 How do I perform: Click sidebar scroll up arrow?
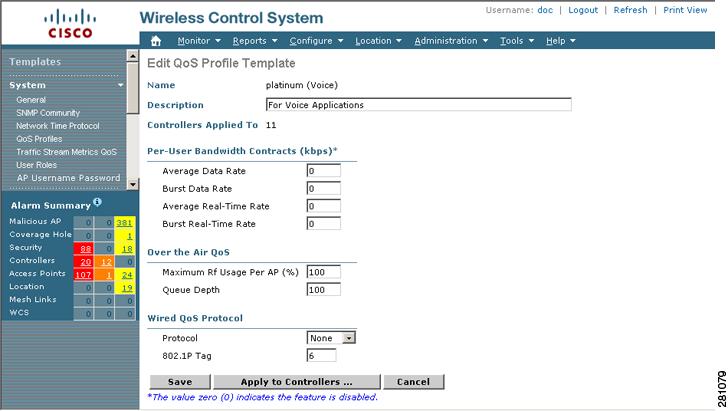point(133,56)
